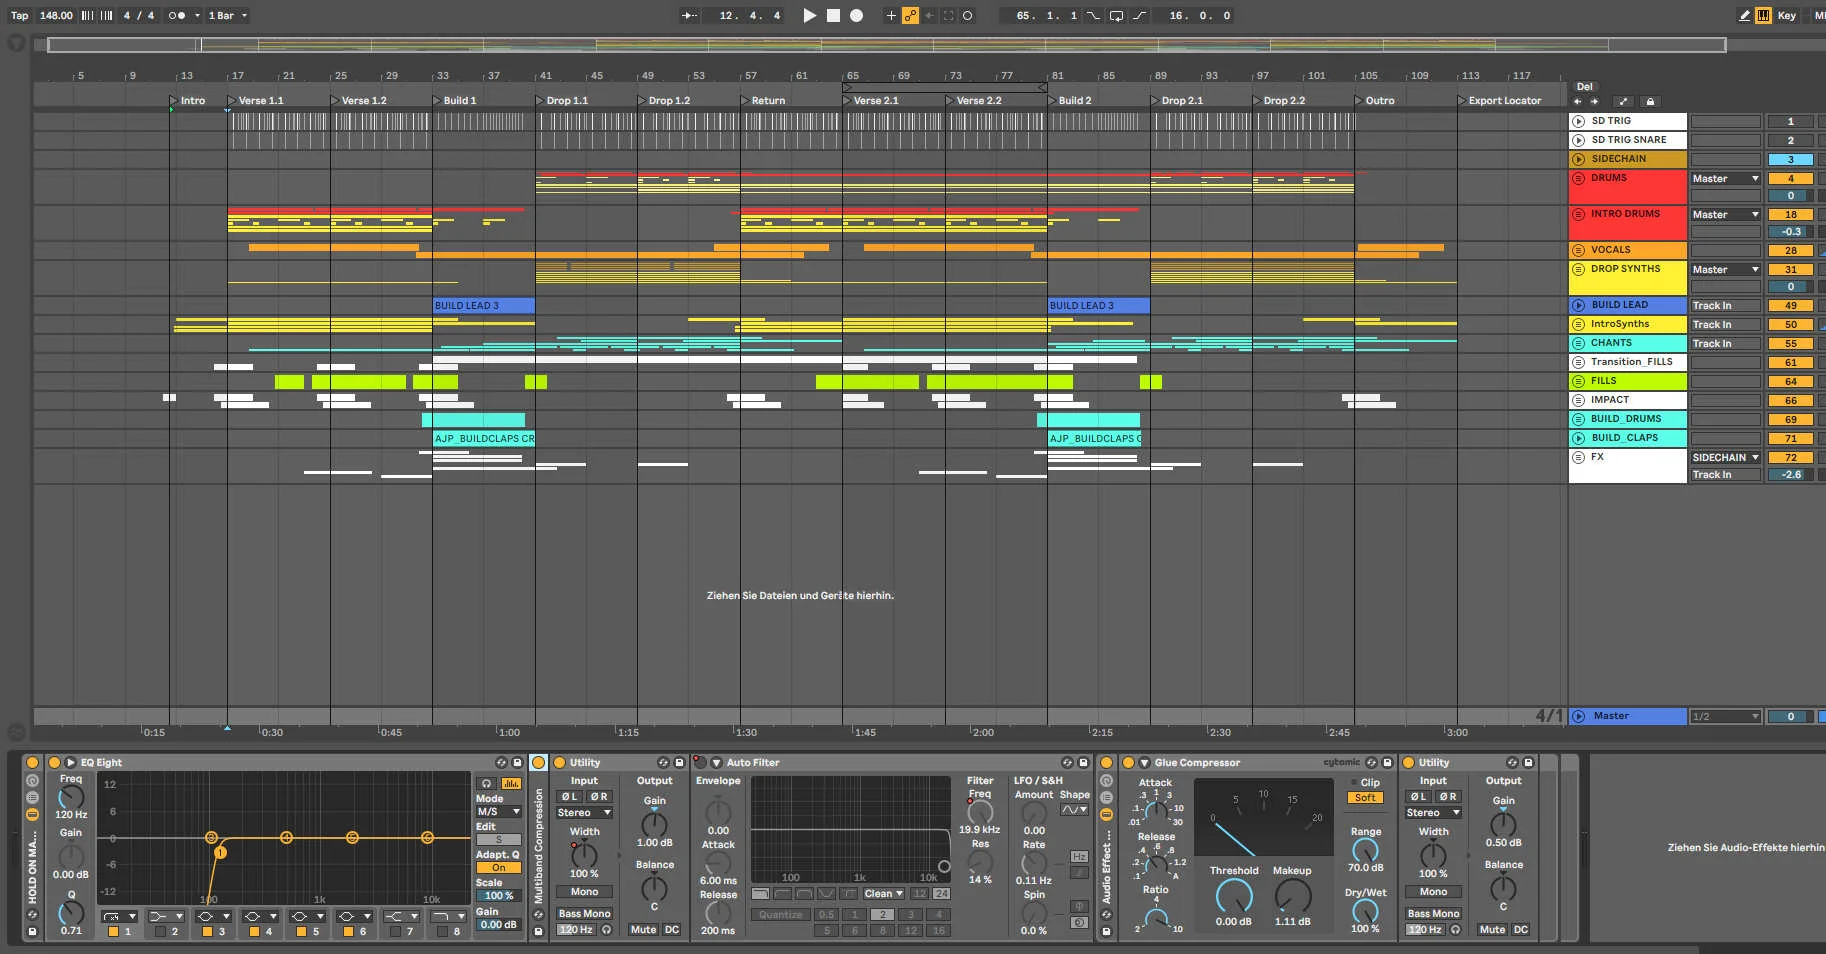Enable EQ Eight filter band 2
Image resolution: width=1826 pixels, height=954 pixels.
coord(160,931)
